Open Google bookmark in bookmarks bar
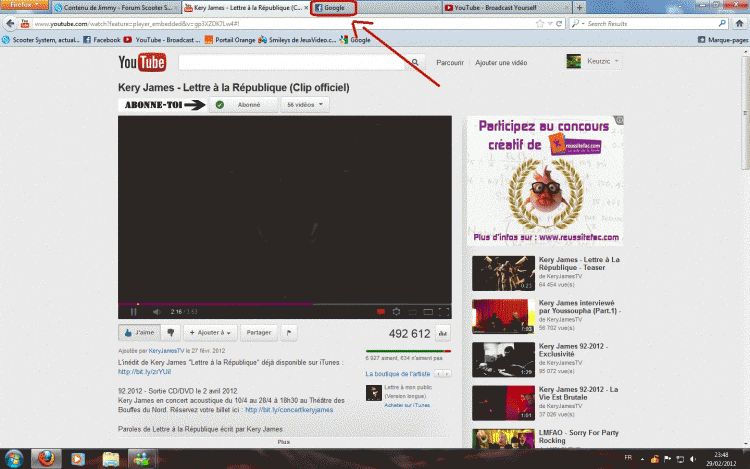The image size is (750, 469). click(x=355, y=40)
